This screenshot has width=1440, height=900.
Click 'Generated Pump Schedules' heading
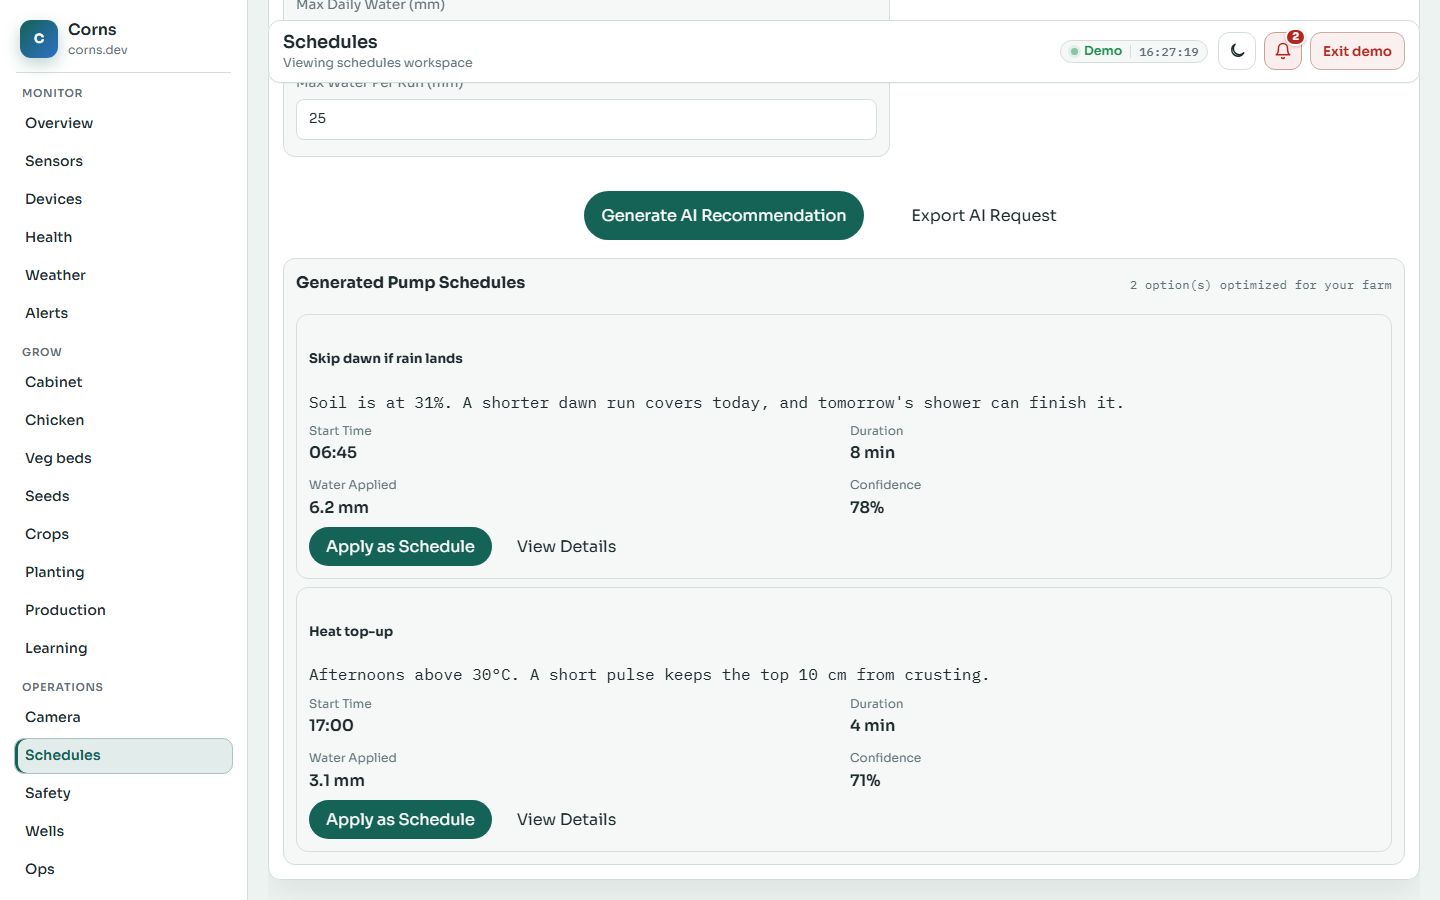coord(410,282)
